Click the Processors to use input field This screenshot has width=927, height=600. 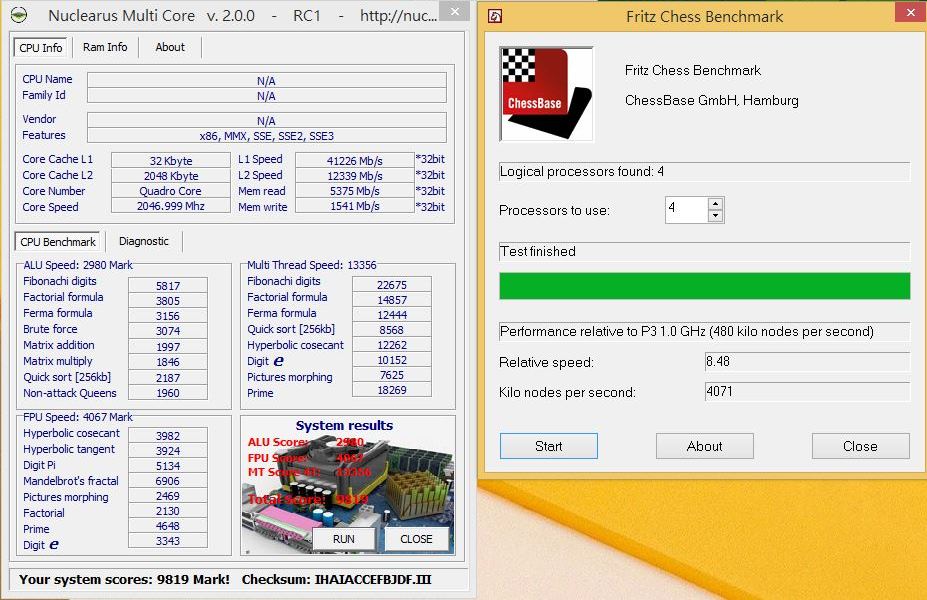(x=686, y=210)
